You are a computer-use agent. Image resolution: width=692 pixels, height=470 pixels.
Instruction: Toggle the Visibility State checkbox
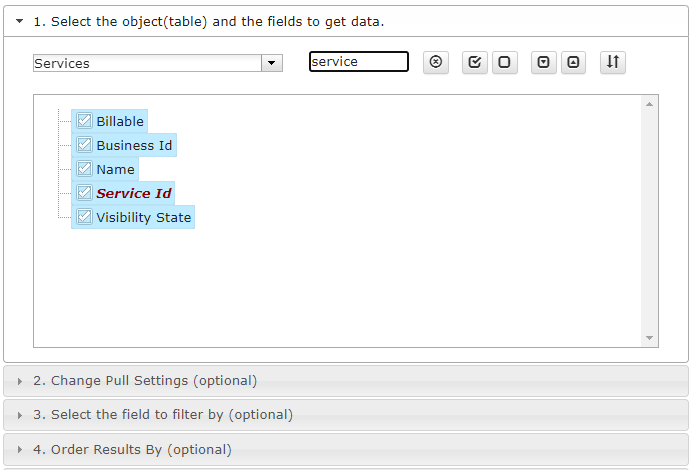tap(84, 217)
